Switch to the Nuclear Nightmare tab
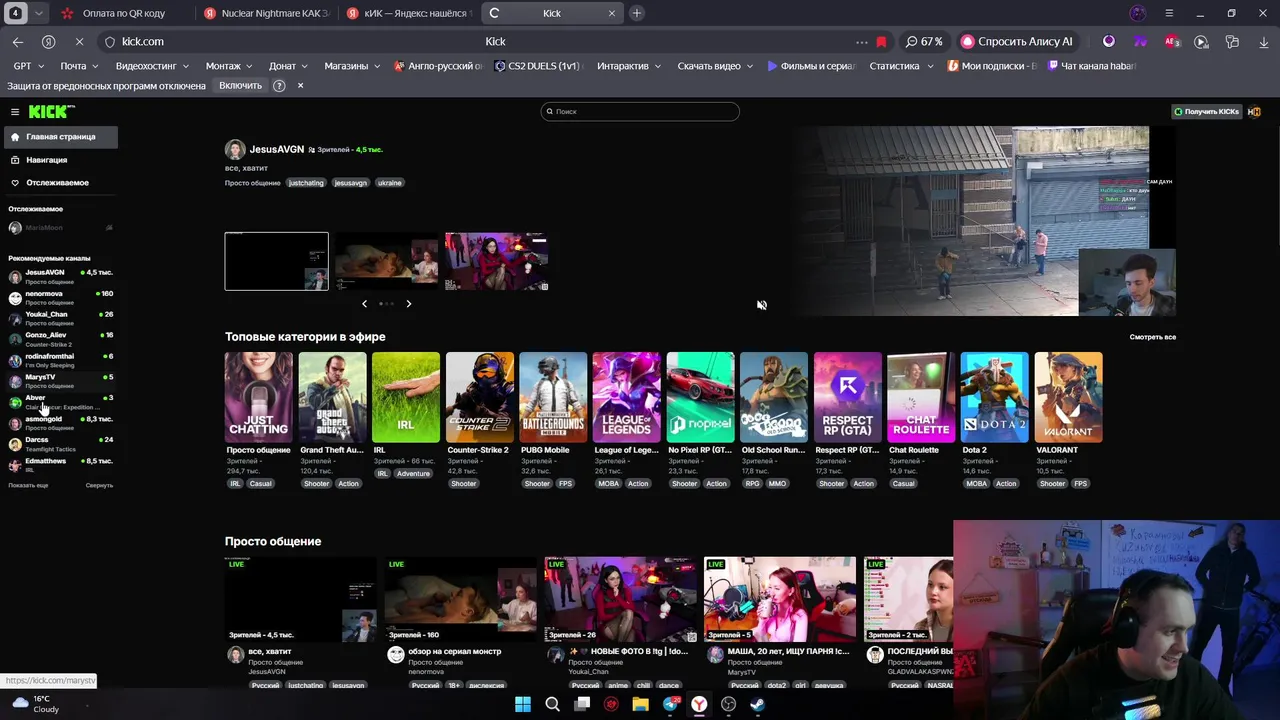1280x720 pixels. pyautogui.click(x=266, y=13)
